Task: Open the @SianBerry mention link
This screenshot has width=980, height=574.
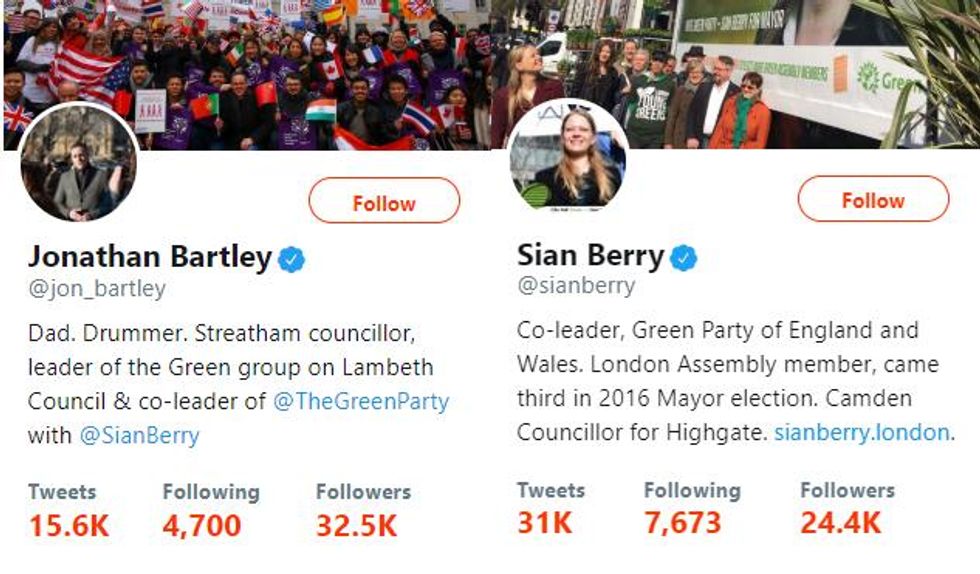Action: (x=139, y=435)
